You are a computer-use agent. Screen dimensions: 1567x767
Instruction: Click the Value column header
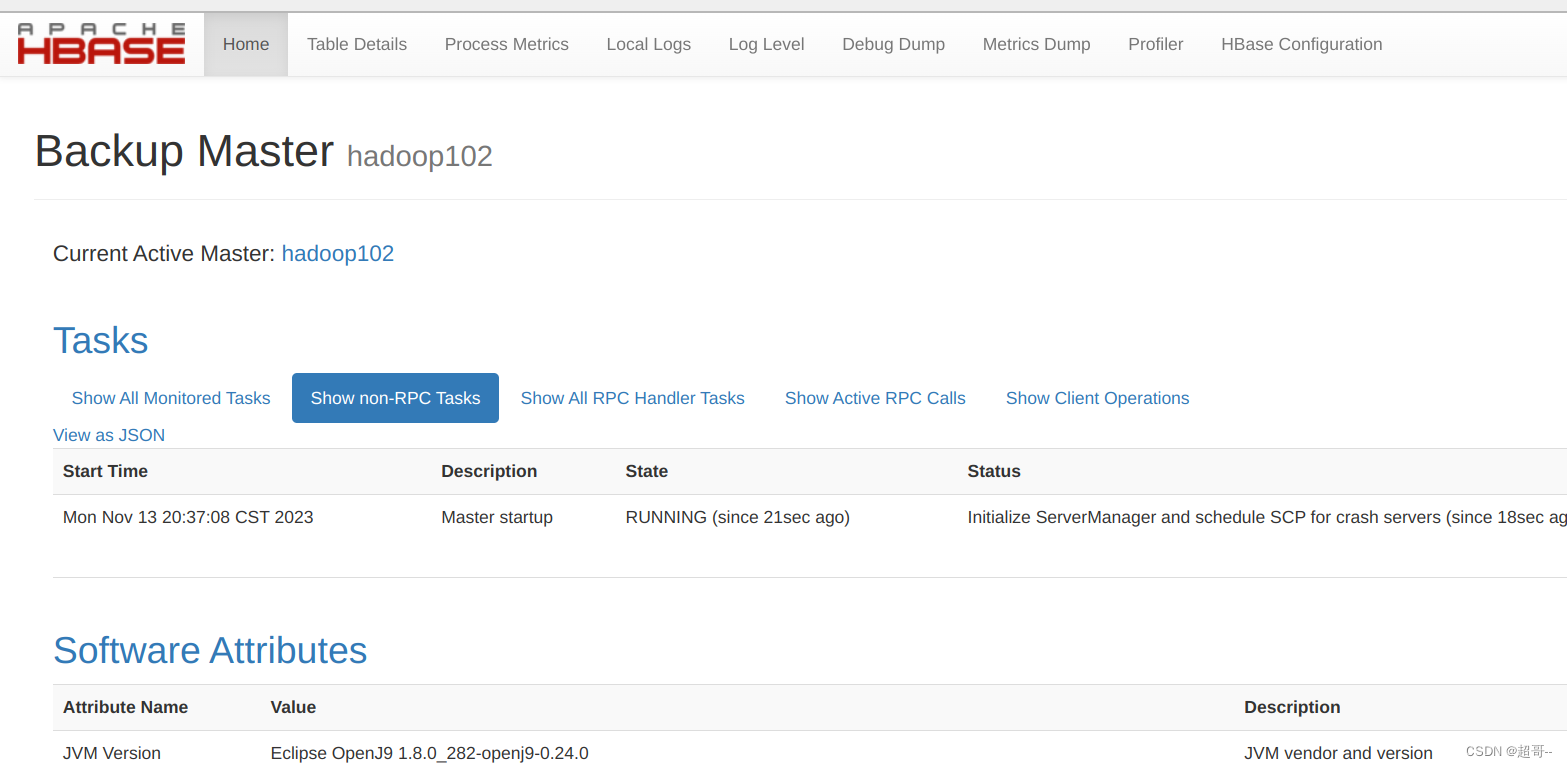pos(293,707)
